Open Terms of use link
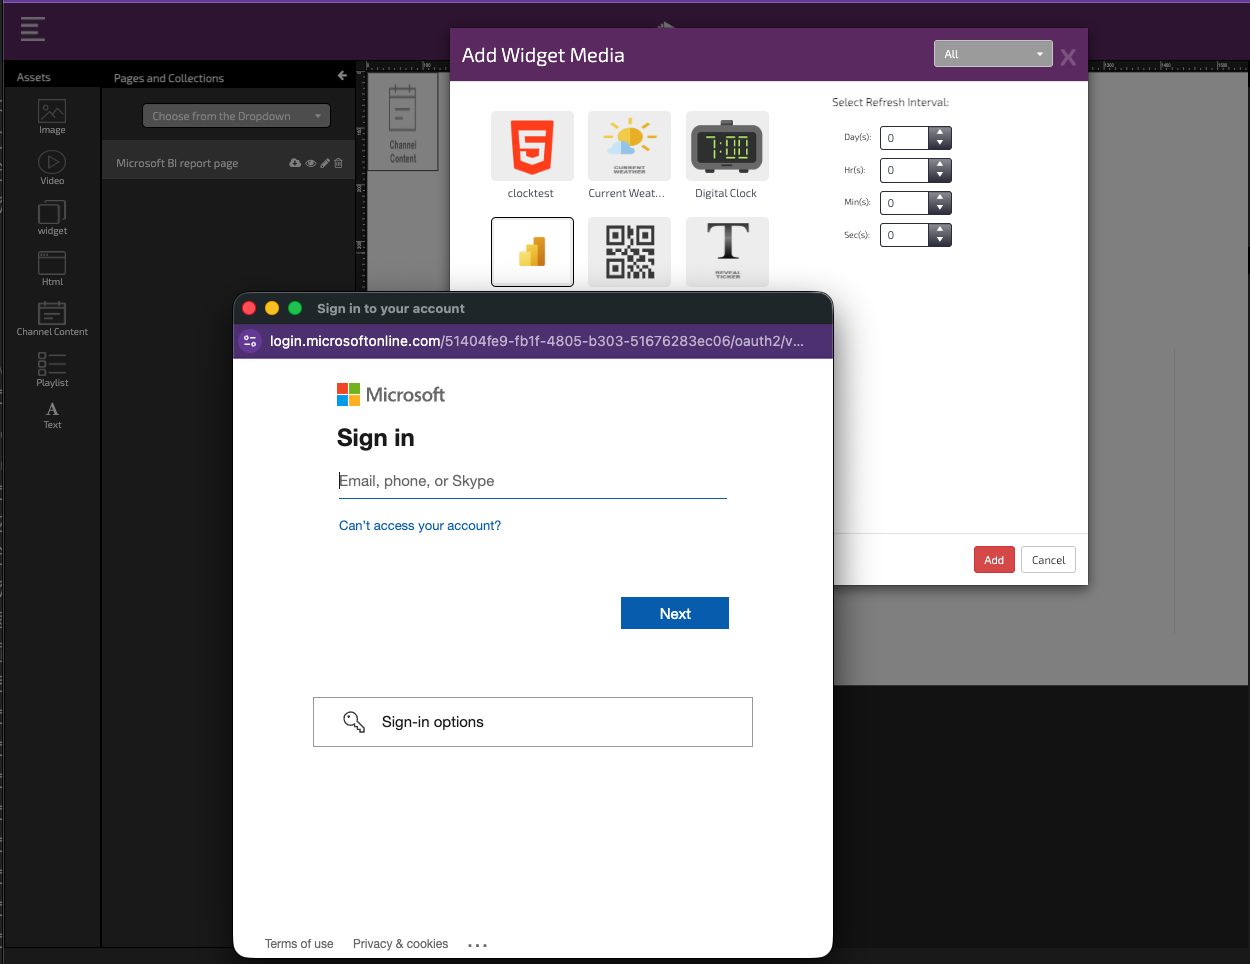The width and height of the screenshot is (1250, 964). click(299, 944)
